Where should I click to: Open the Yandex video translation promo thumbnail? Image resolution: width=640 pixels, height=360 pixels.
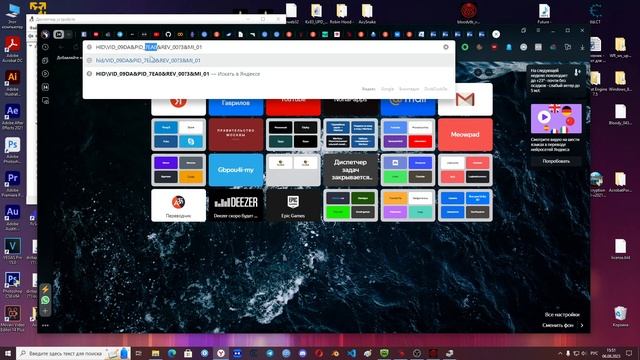[556, 118]
